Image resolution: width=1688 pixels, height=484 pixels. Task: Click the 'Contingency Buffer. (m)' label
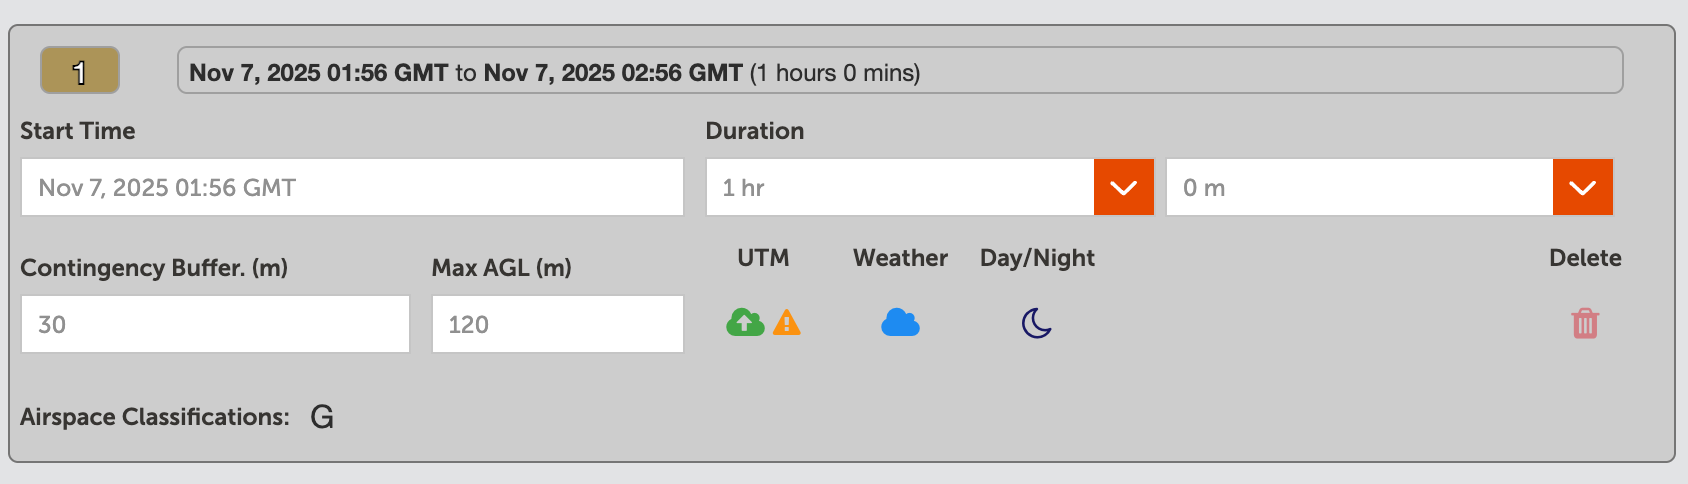click(x=154, y=268)
